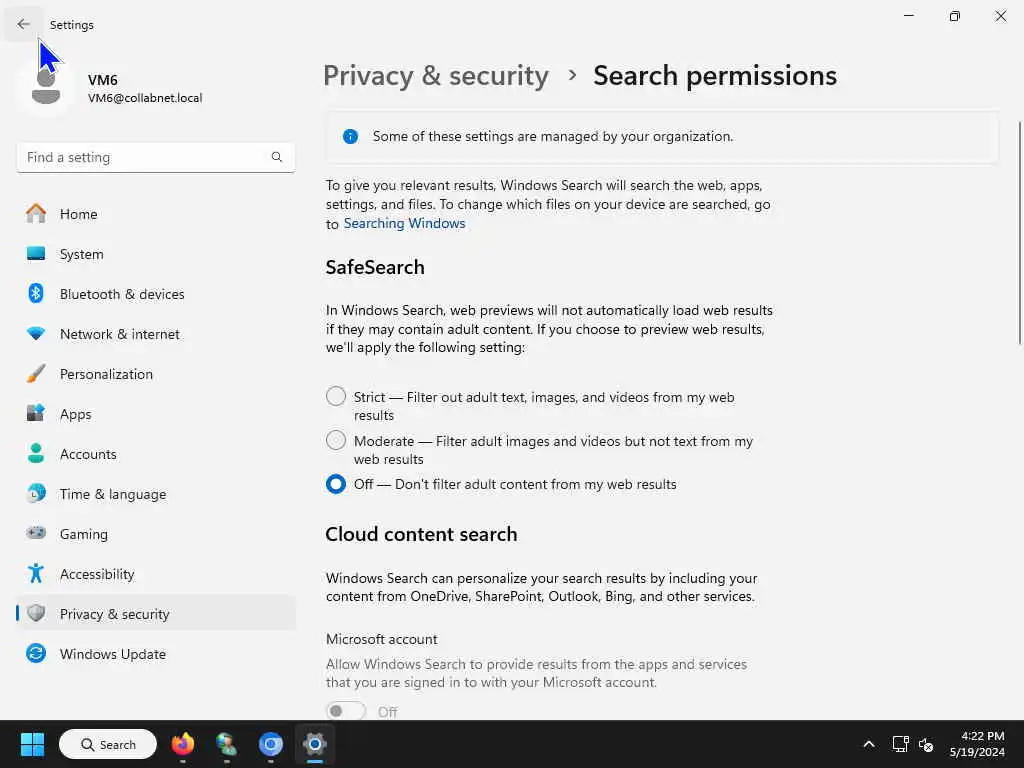Open the Gaming settings category

[83, 534]
